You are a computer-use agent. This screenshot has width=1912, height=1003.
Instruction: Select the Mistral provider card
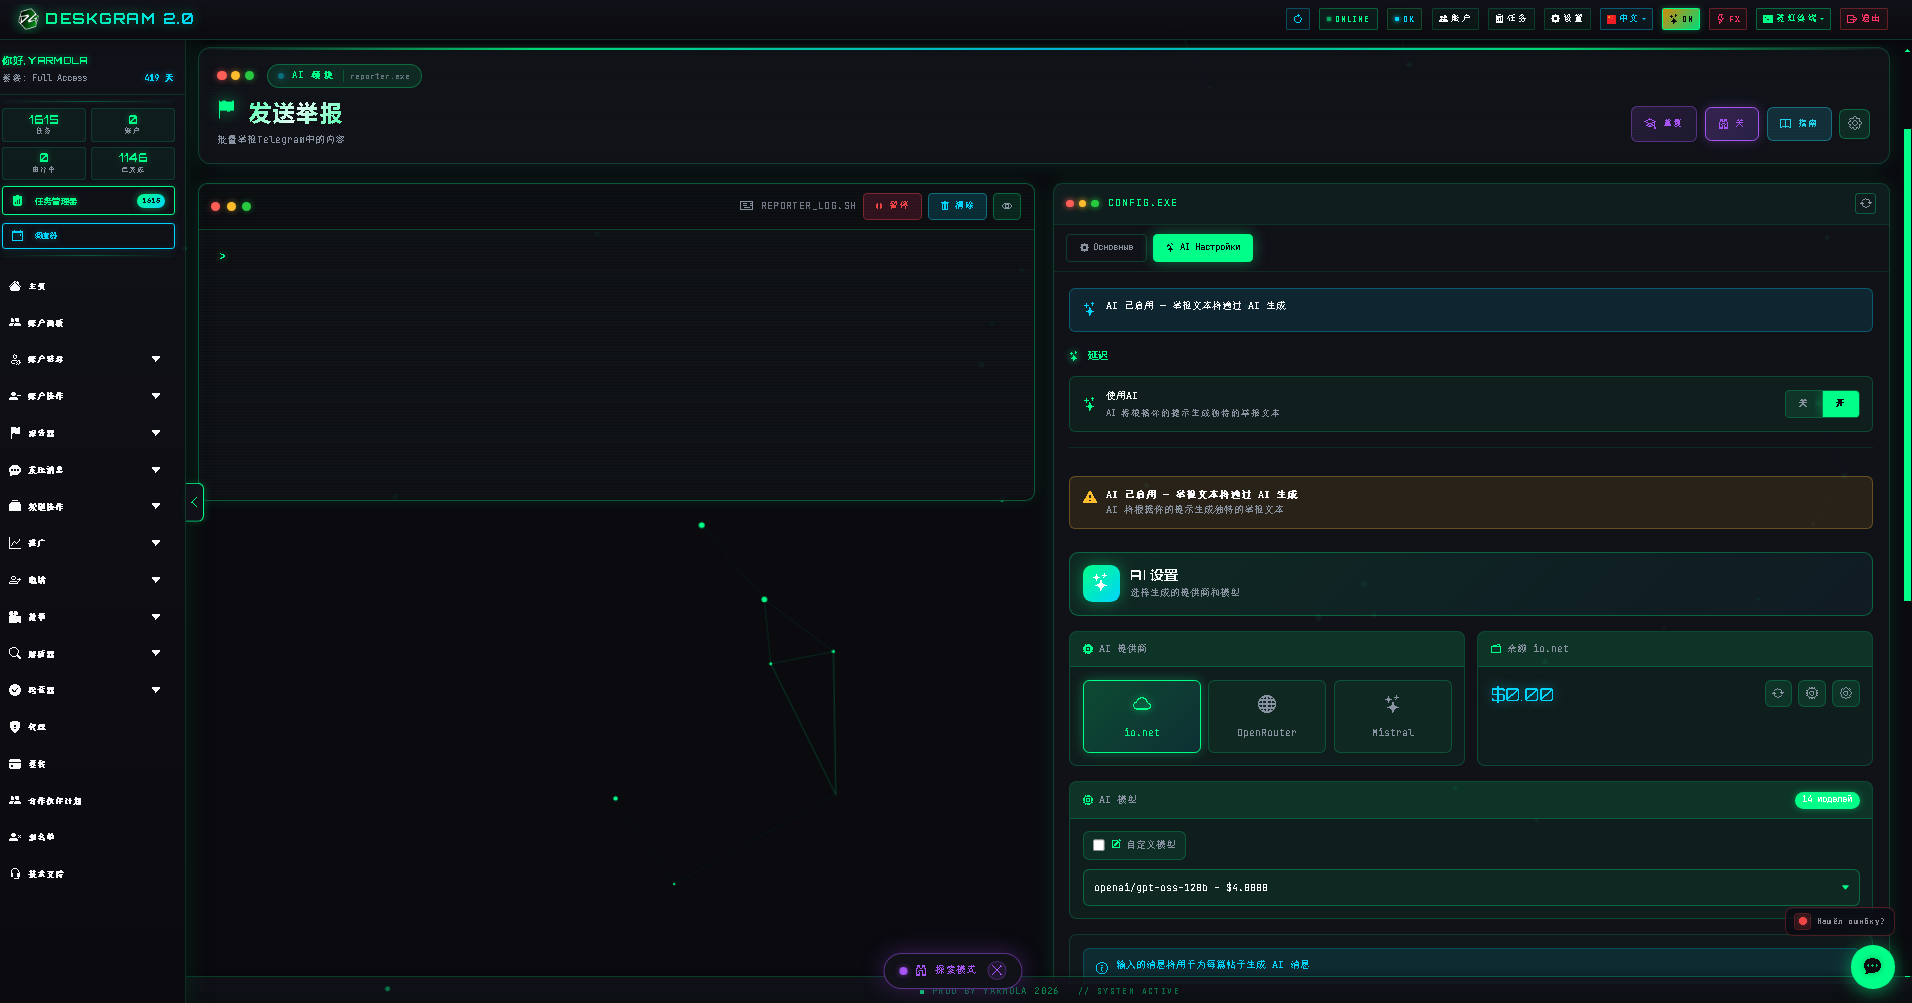1392,716
